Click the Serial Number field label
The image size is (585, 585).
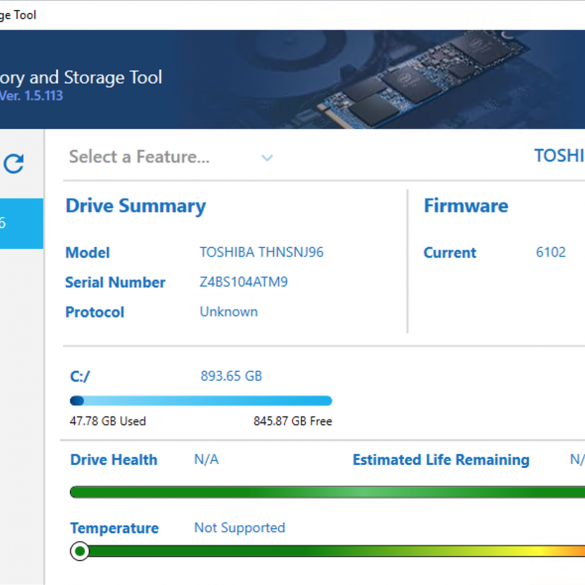[x=115, y=282]
